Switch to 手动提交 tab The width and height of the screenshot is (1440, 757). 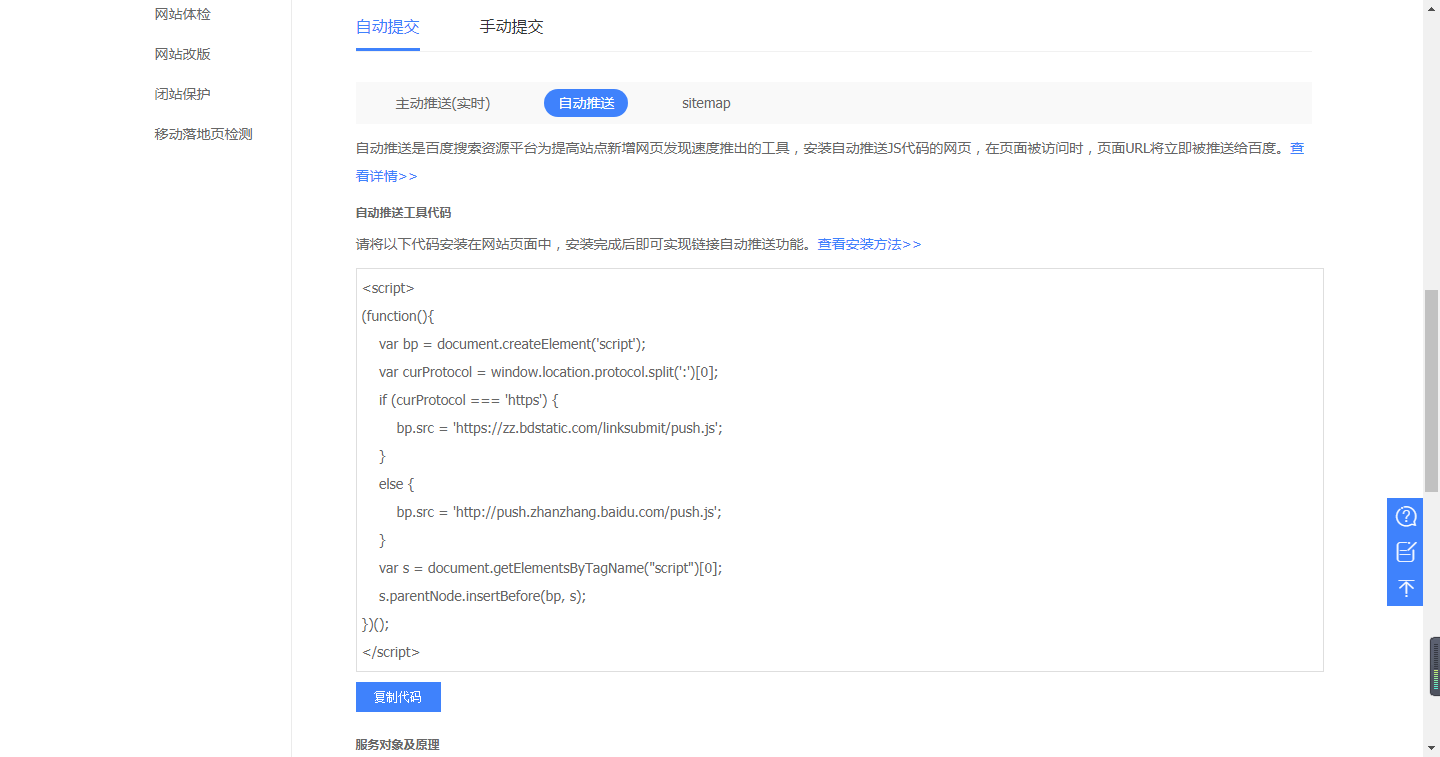[511, 27]
